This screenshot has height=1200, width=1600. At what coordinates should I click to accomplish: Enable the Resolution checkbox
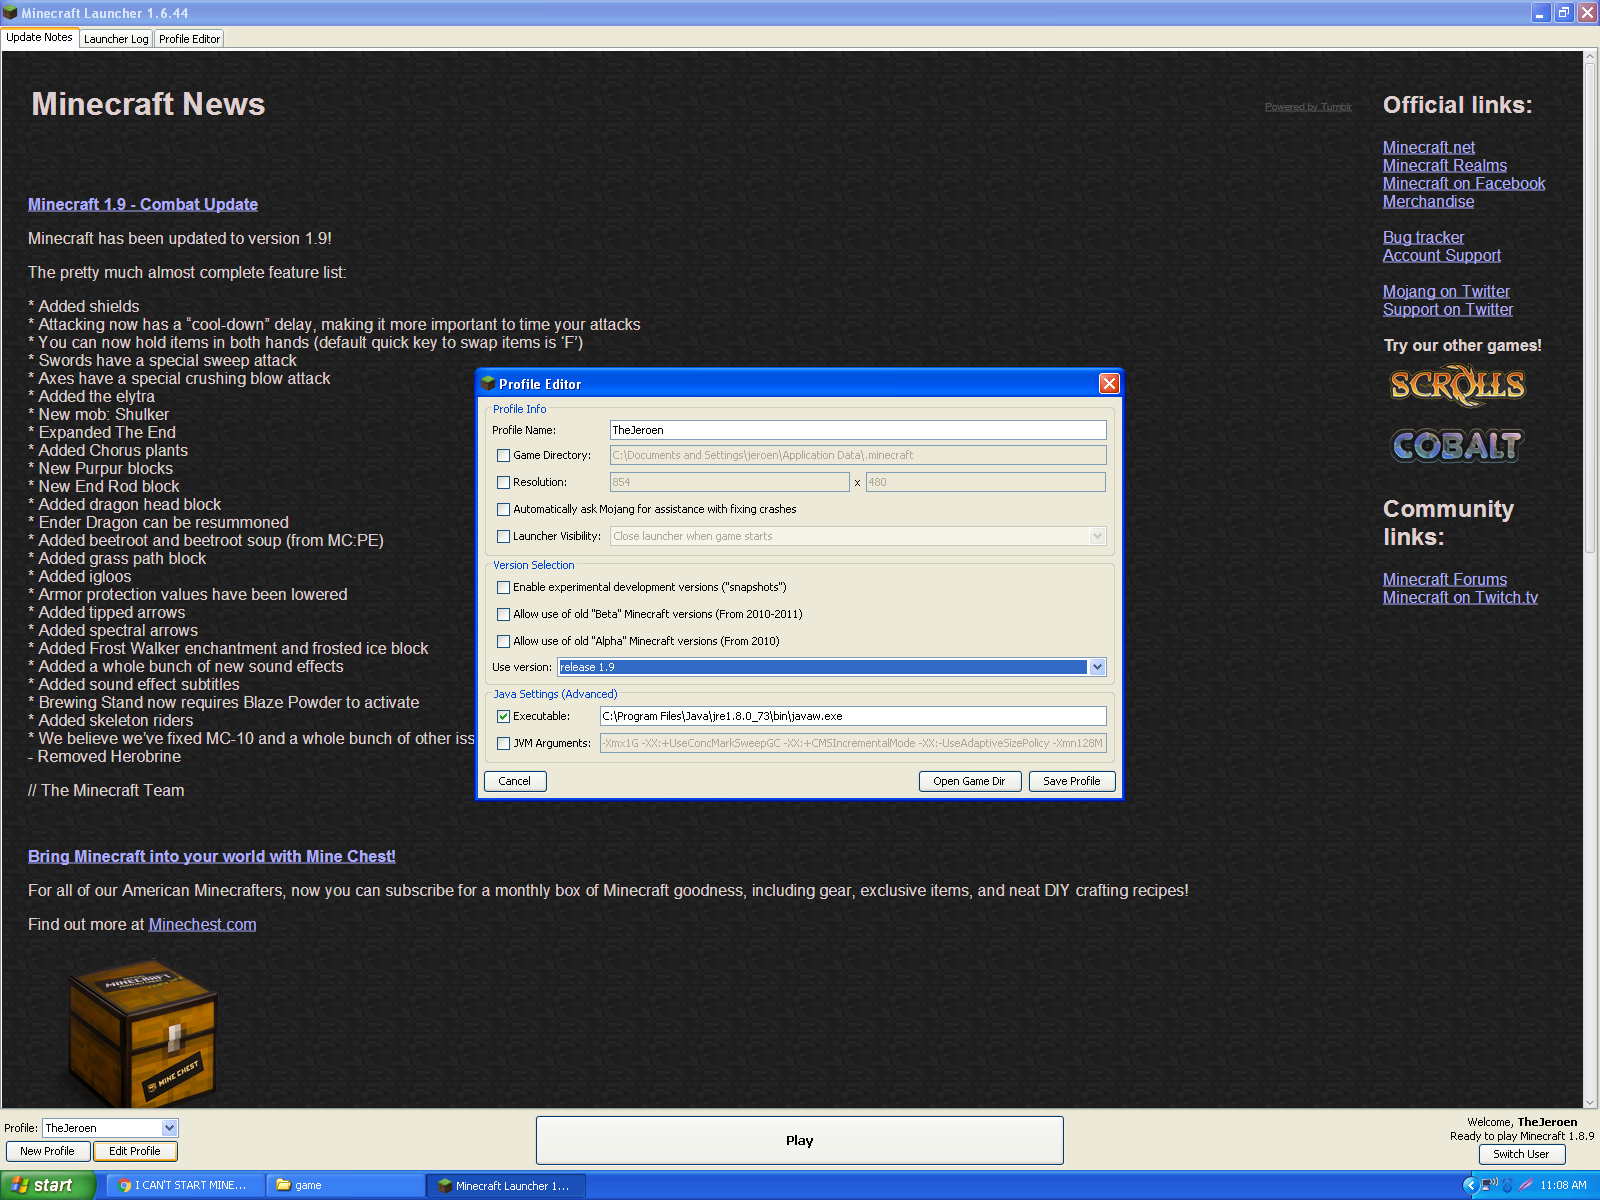pos(503,482)
